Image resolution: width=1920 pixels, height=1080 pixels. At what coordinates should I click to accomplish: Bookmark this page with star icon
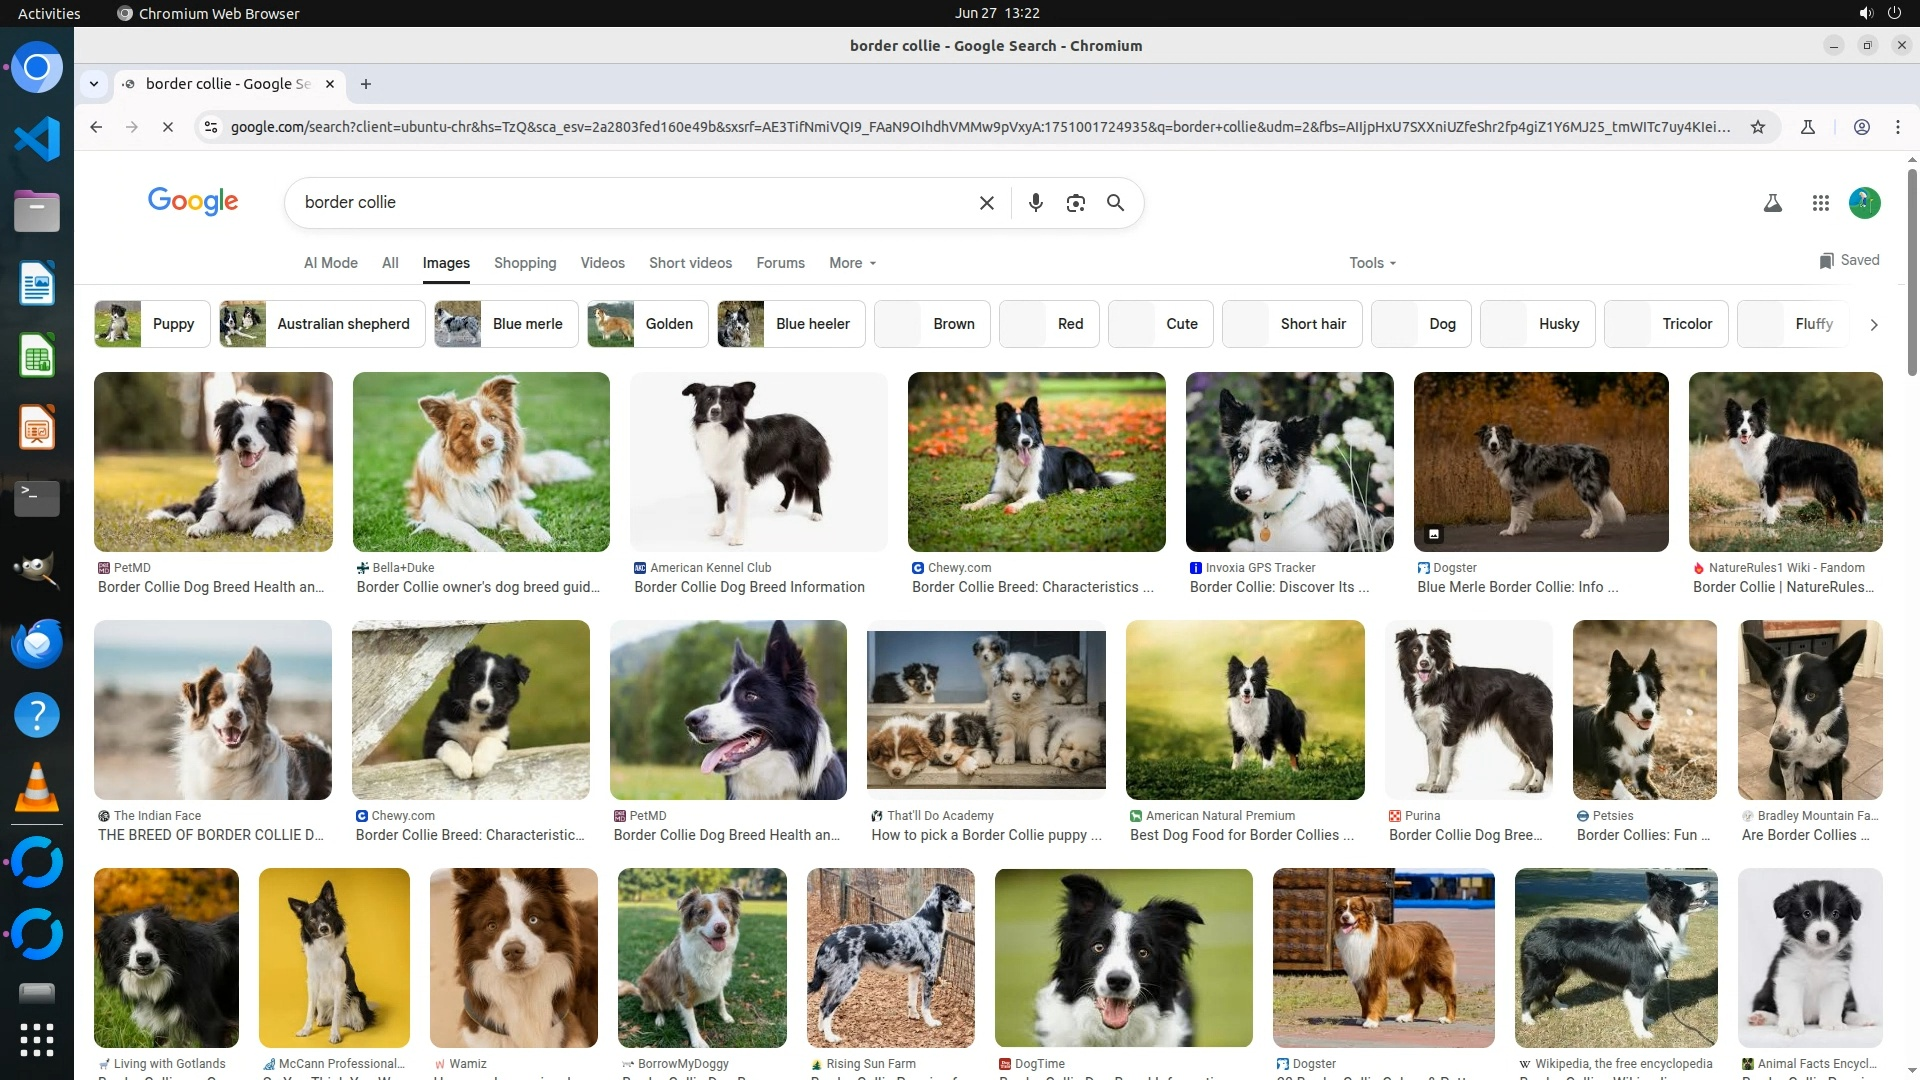pyautogui.click(x=1757, y=127)
